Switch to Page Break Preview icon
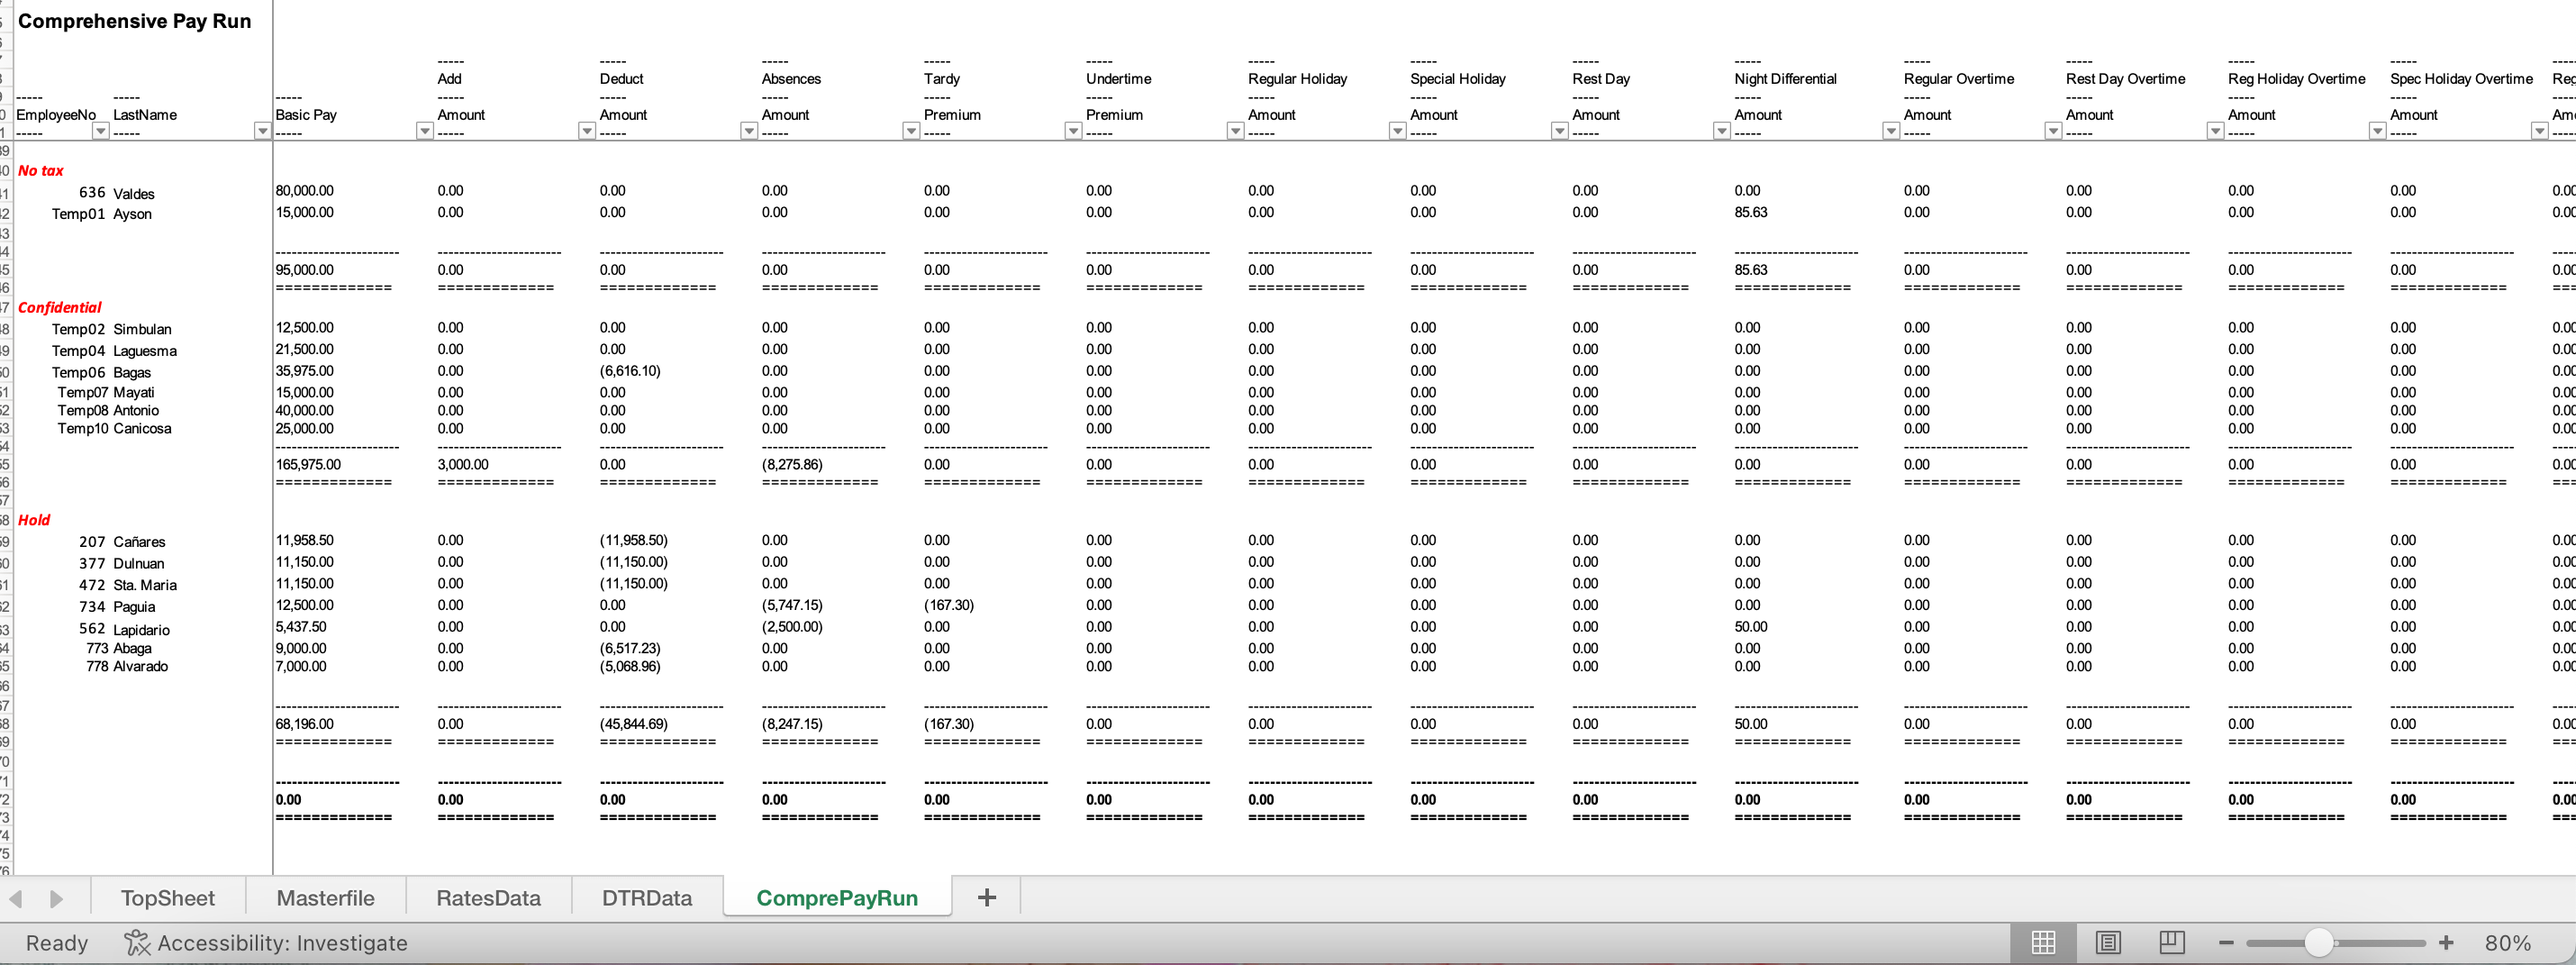This screenshot has height=965, width=2576. [x=2172, y=942]
